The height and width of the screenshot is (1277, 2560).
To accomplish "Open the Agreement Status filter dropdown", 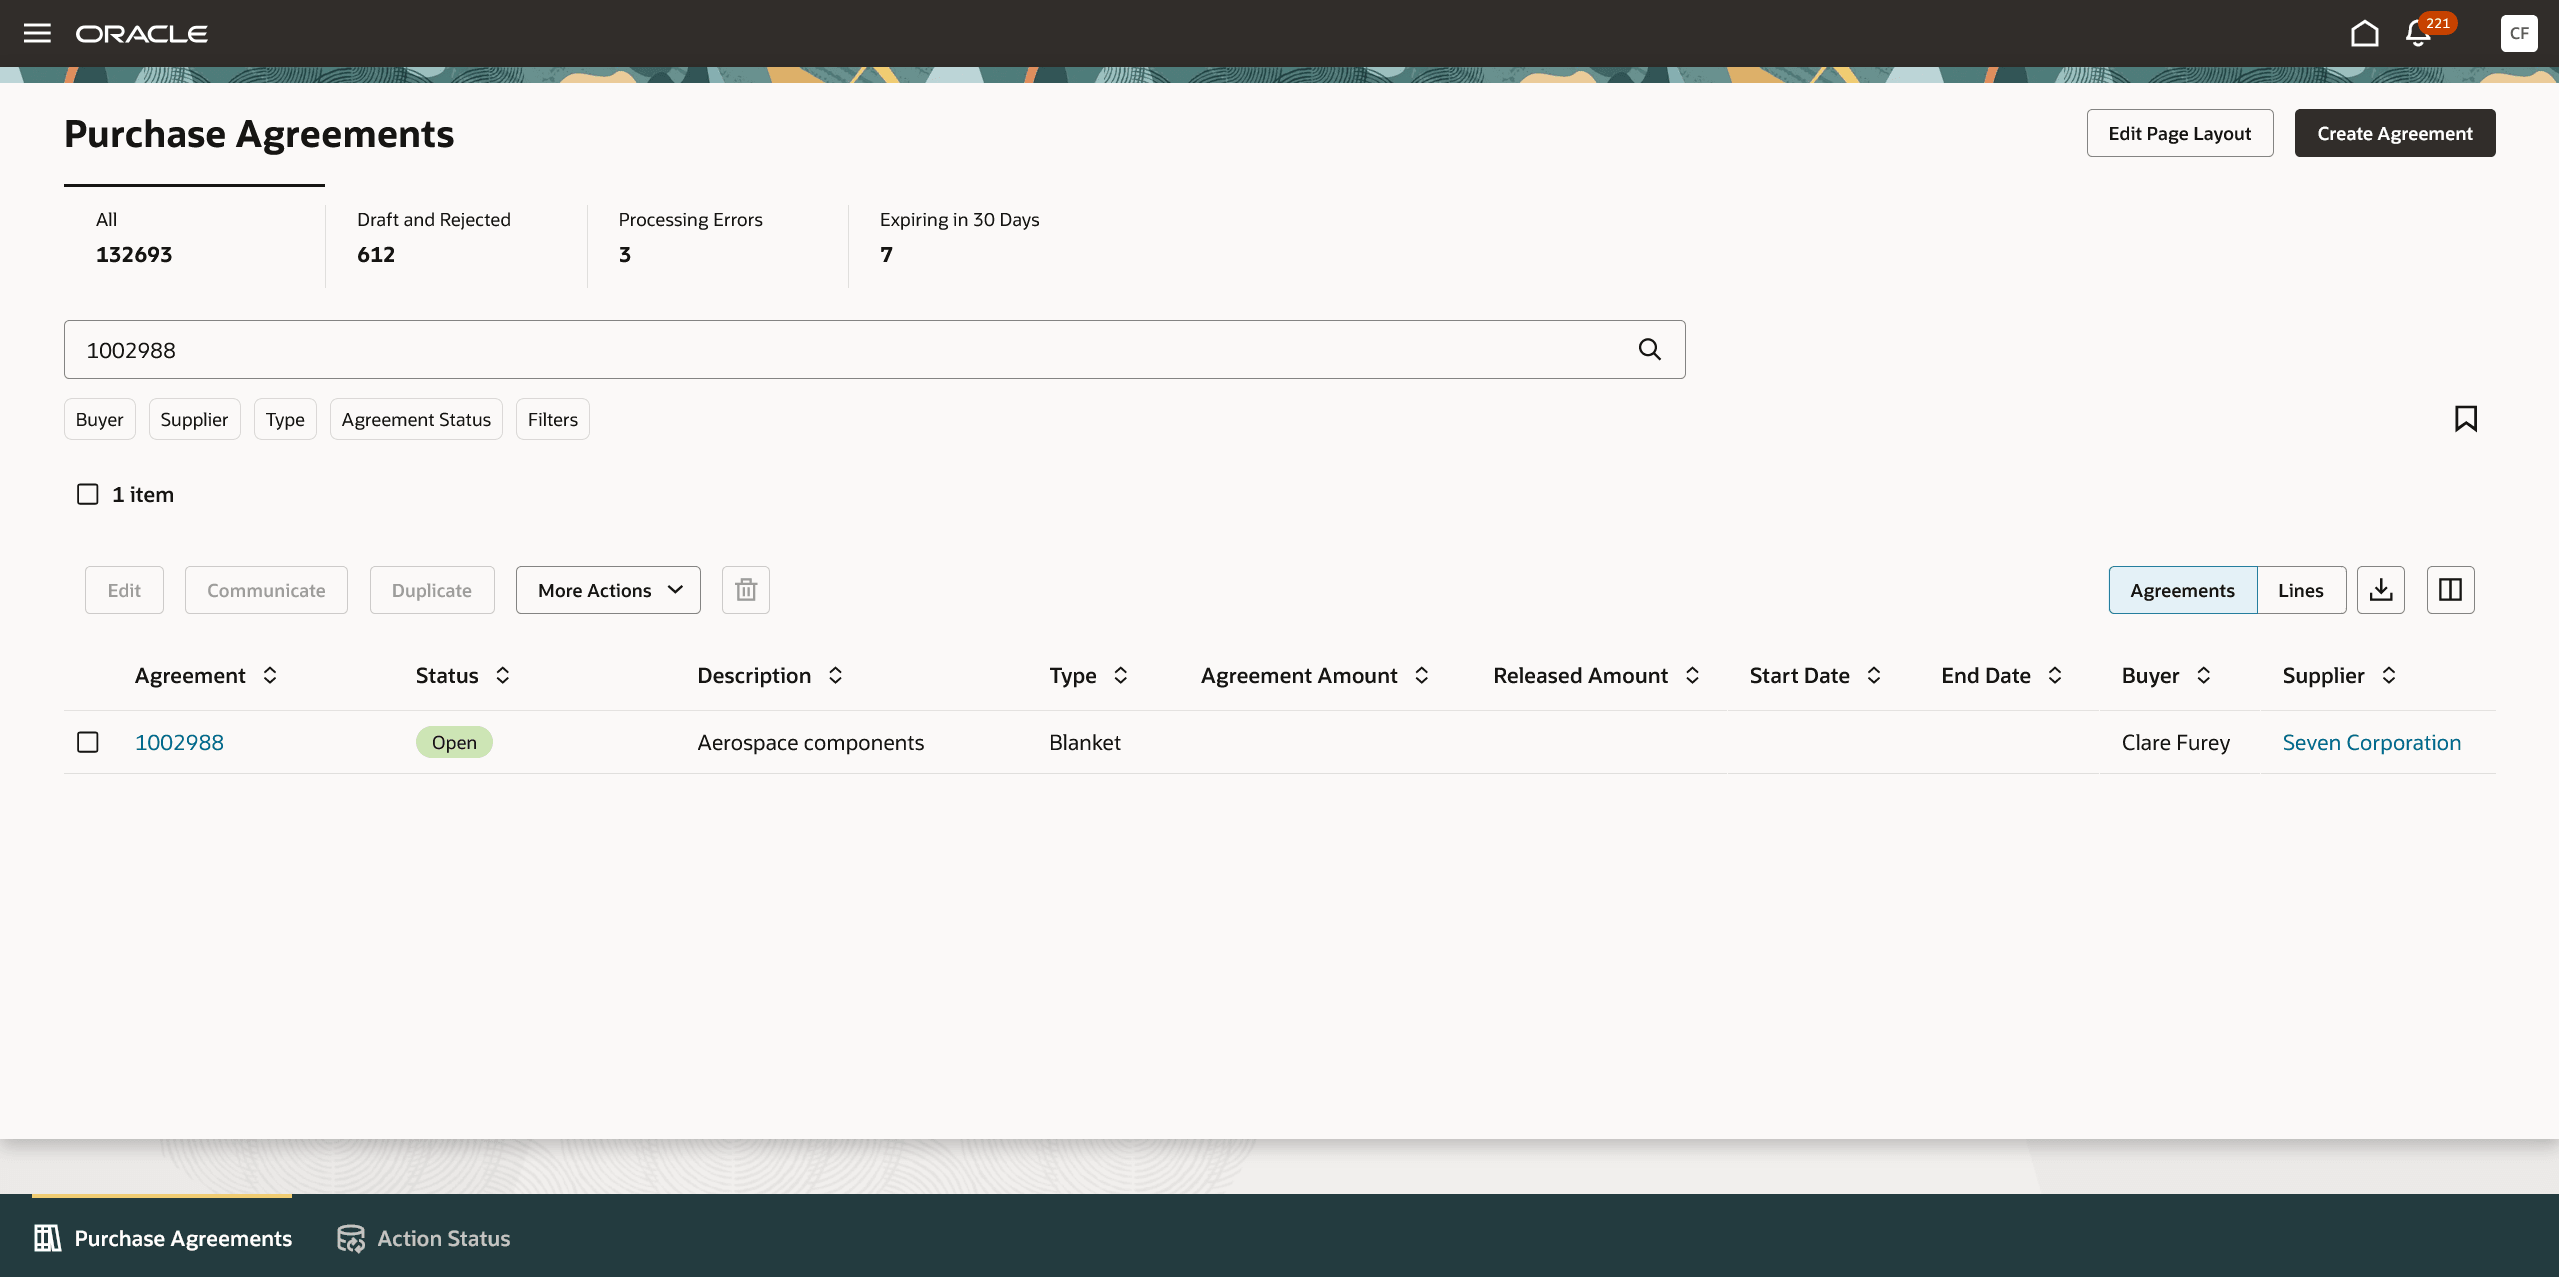I will tap(416, 419).
